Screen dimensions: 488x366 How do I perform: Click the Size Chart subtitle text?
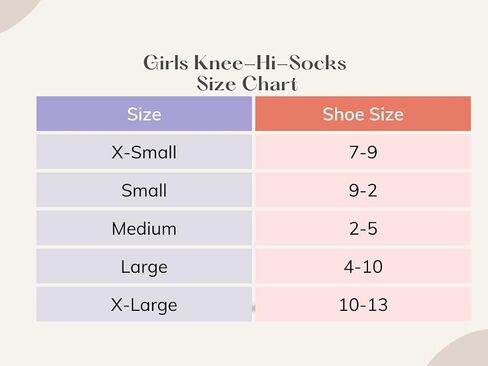tap(247, 83)
